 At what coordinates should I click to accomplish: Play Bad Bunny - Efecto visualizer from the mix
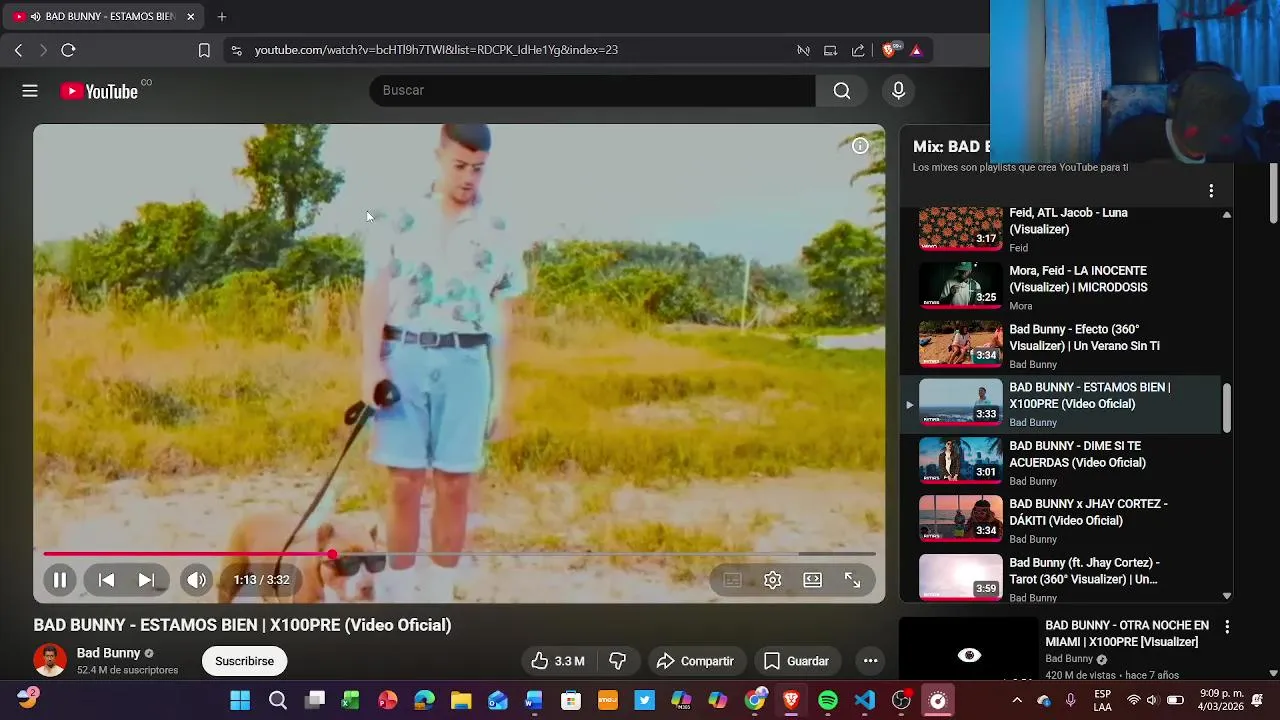1062,346
